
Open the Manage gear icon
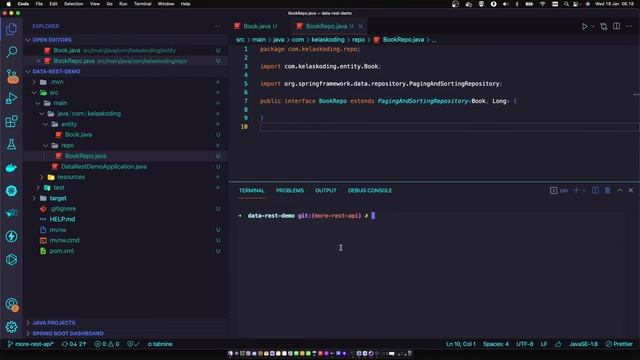coord(11,327)
